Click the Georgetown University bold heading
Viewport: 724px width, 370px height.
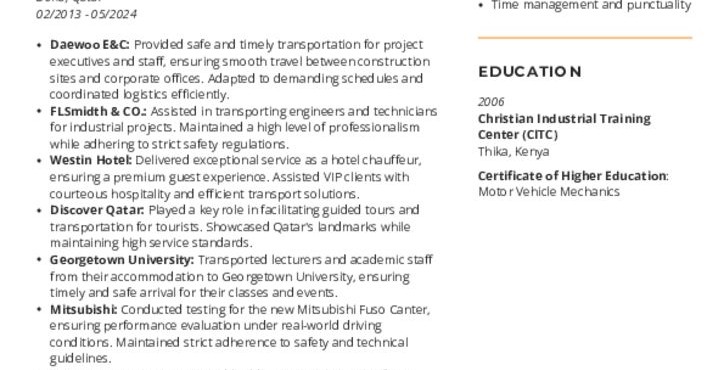122,260
